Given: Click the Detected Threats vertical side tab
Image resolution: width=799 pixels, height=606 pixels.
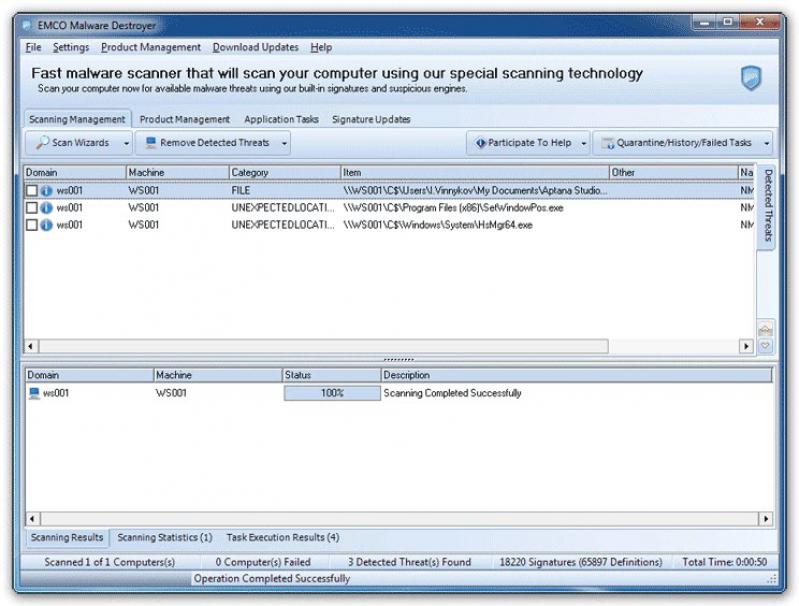Looking at the screenshot, I should [x=767, y=206].
